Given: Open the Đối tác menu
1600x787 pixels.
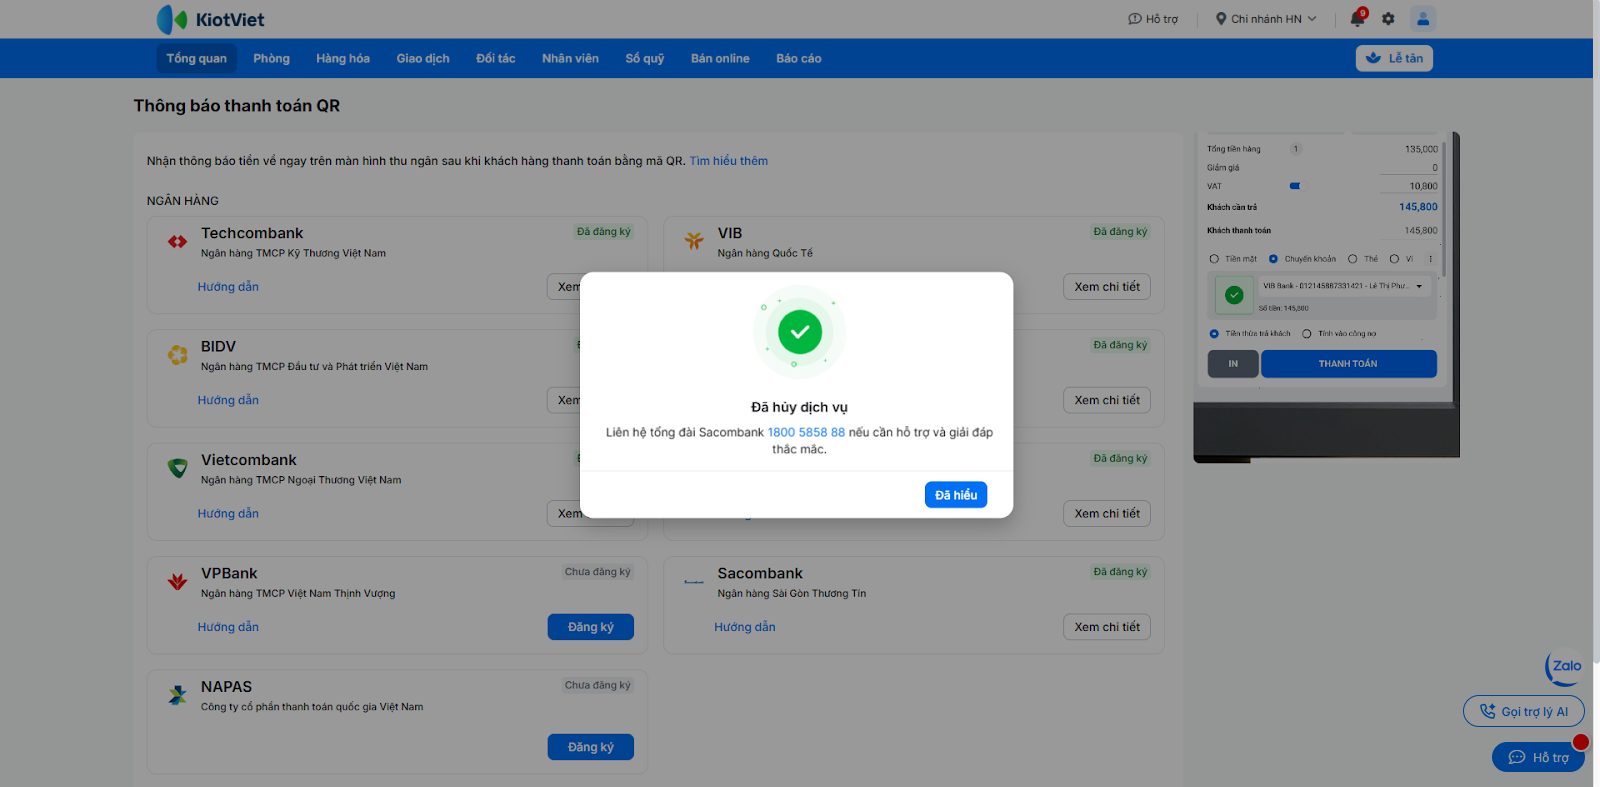Looking at the screenshot, I should [496, 58].
